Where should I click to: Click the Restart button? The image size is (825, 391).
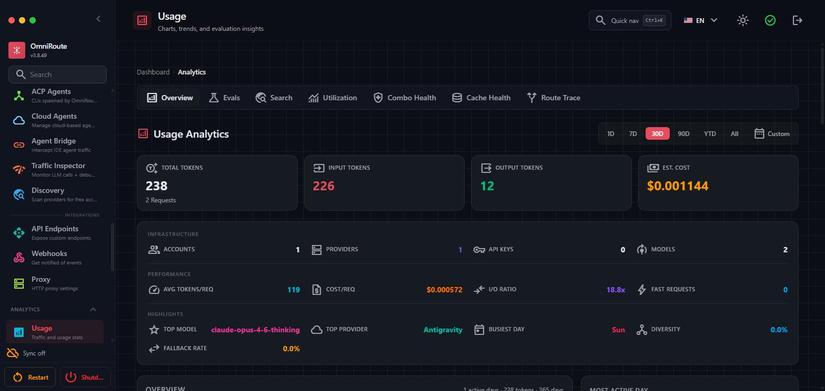[x=31, y=377]
